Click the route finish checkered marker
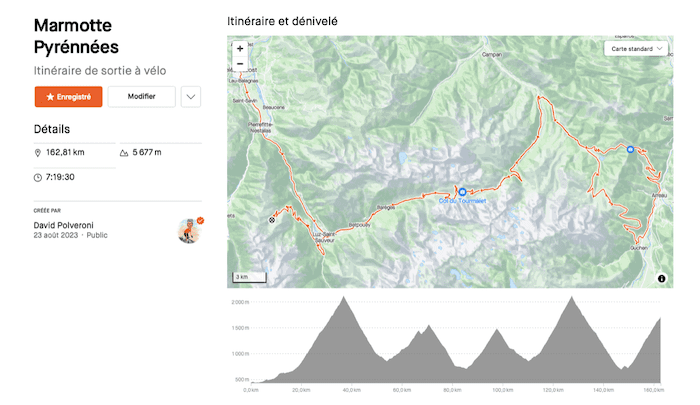Screen dimensions: 700x405 coord(272,220)
